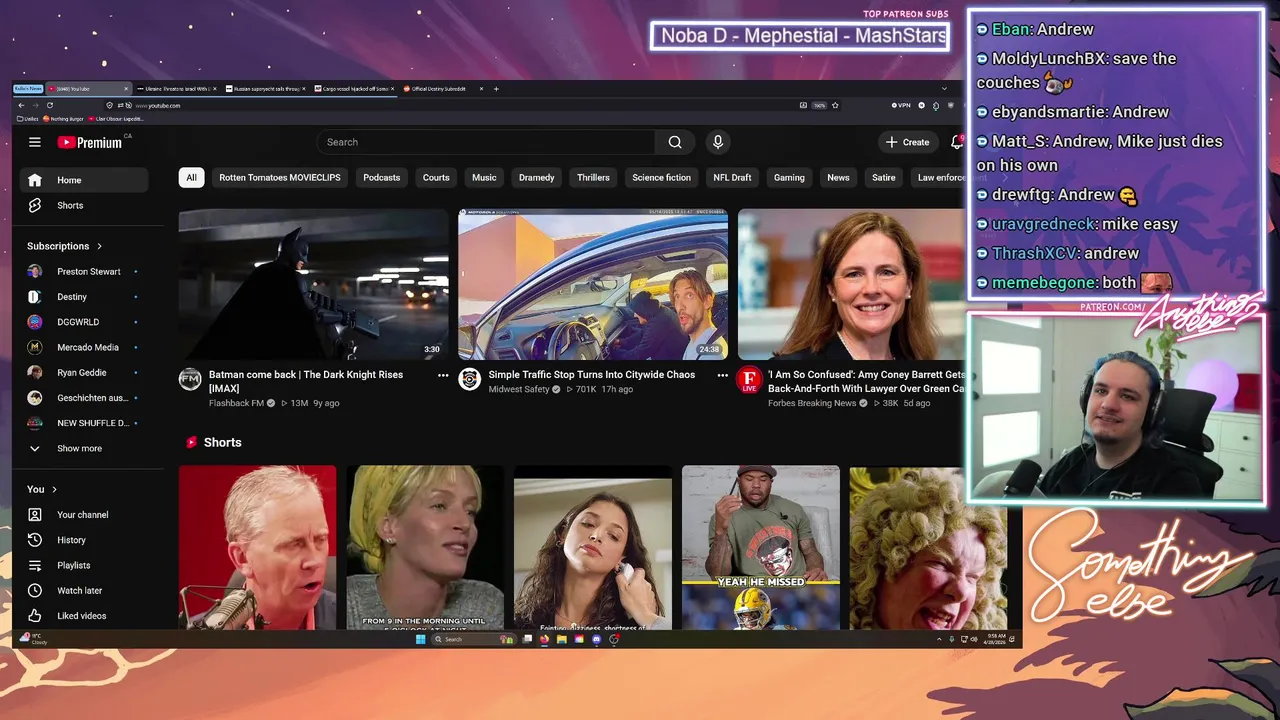This screenshot has height=720, width=1280.
Task: Open the 'Simple Traffic Stop Turns Into Citywide Chaos' title
Action: [x=592, y=375]
